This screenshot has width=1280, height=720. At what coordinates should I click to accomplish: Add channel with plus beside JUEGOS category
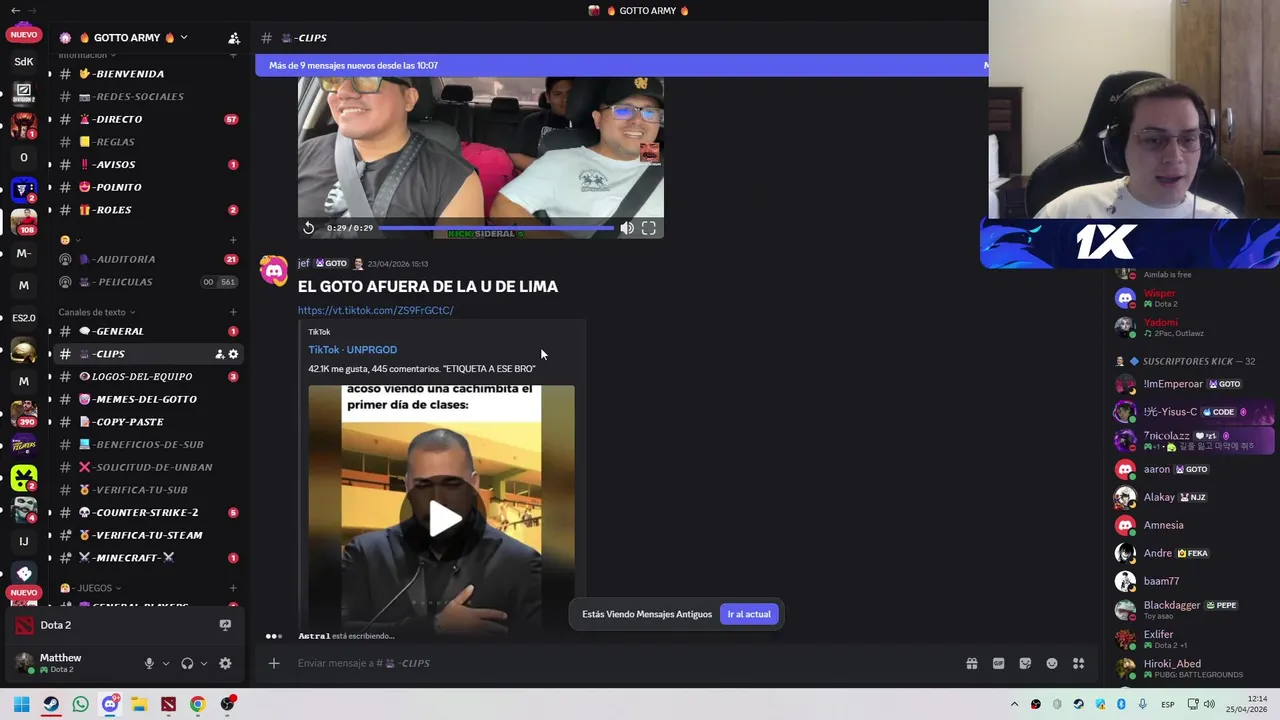coord(233,588)
